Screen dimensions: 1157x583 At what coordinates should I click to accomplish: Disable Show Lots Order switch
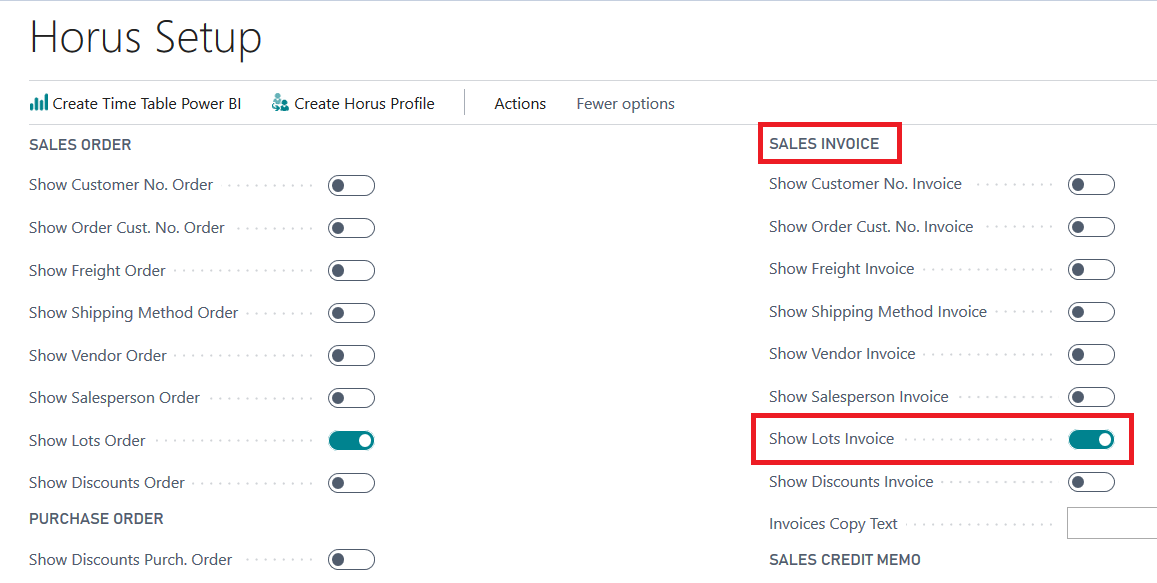pos(351,441)
